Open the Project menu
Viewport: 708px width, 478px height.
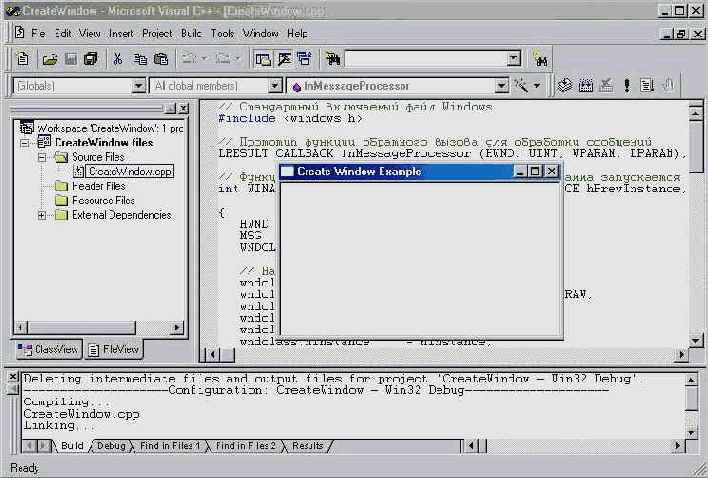click(155, 33)
